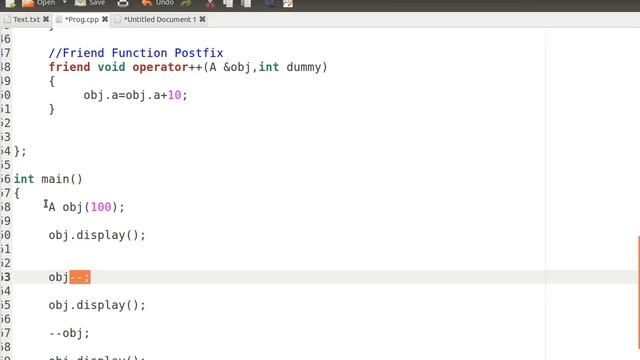Image resolution: width=640 pixels, height=360 pixels.
Task: Click the number 100 in obj constructor
Action: tap(101, 207)
